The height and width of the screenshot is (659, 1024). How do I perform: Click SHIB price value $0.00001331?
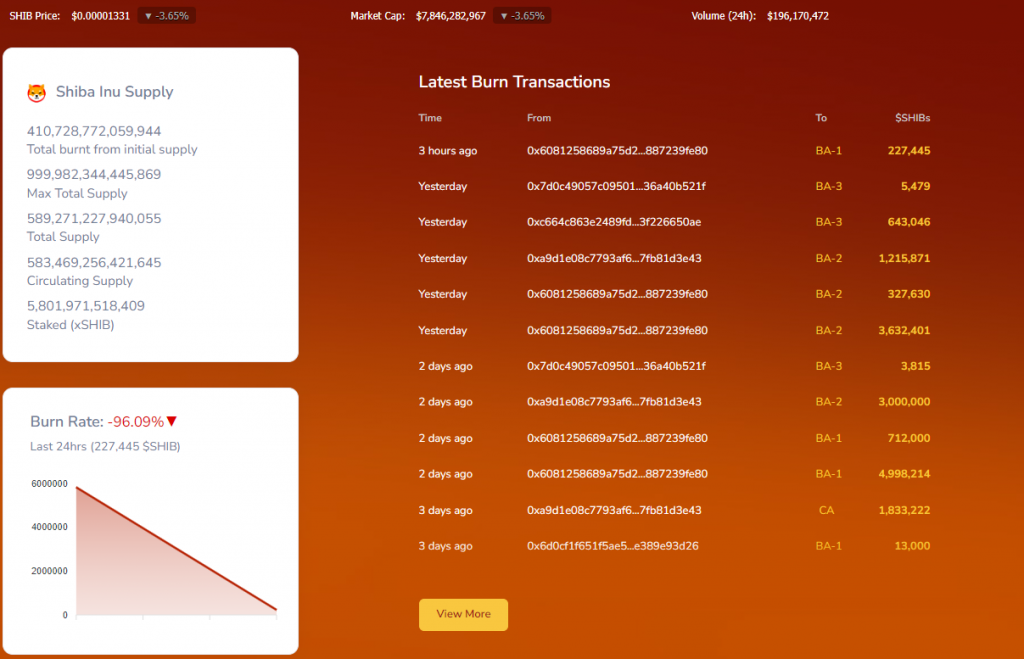pos(101,16)
